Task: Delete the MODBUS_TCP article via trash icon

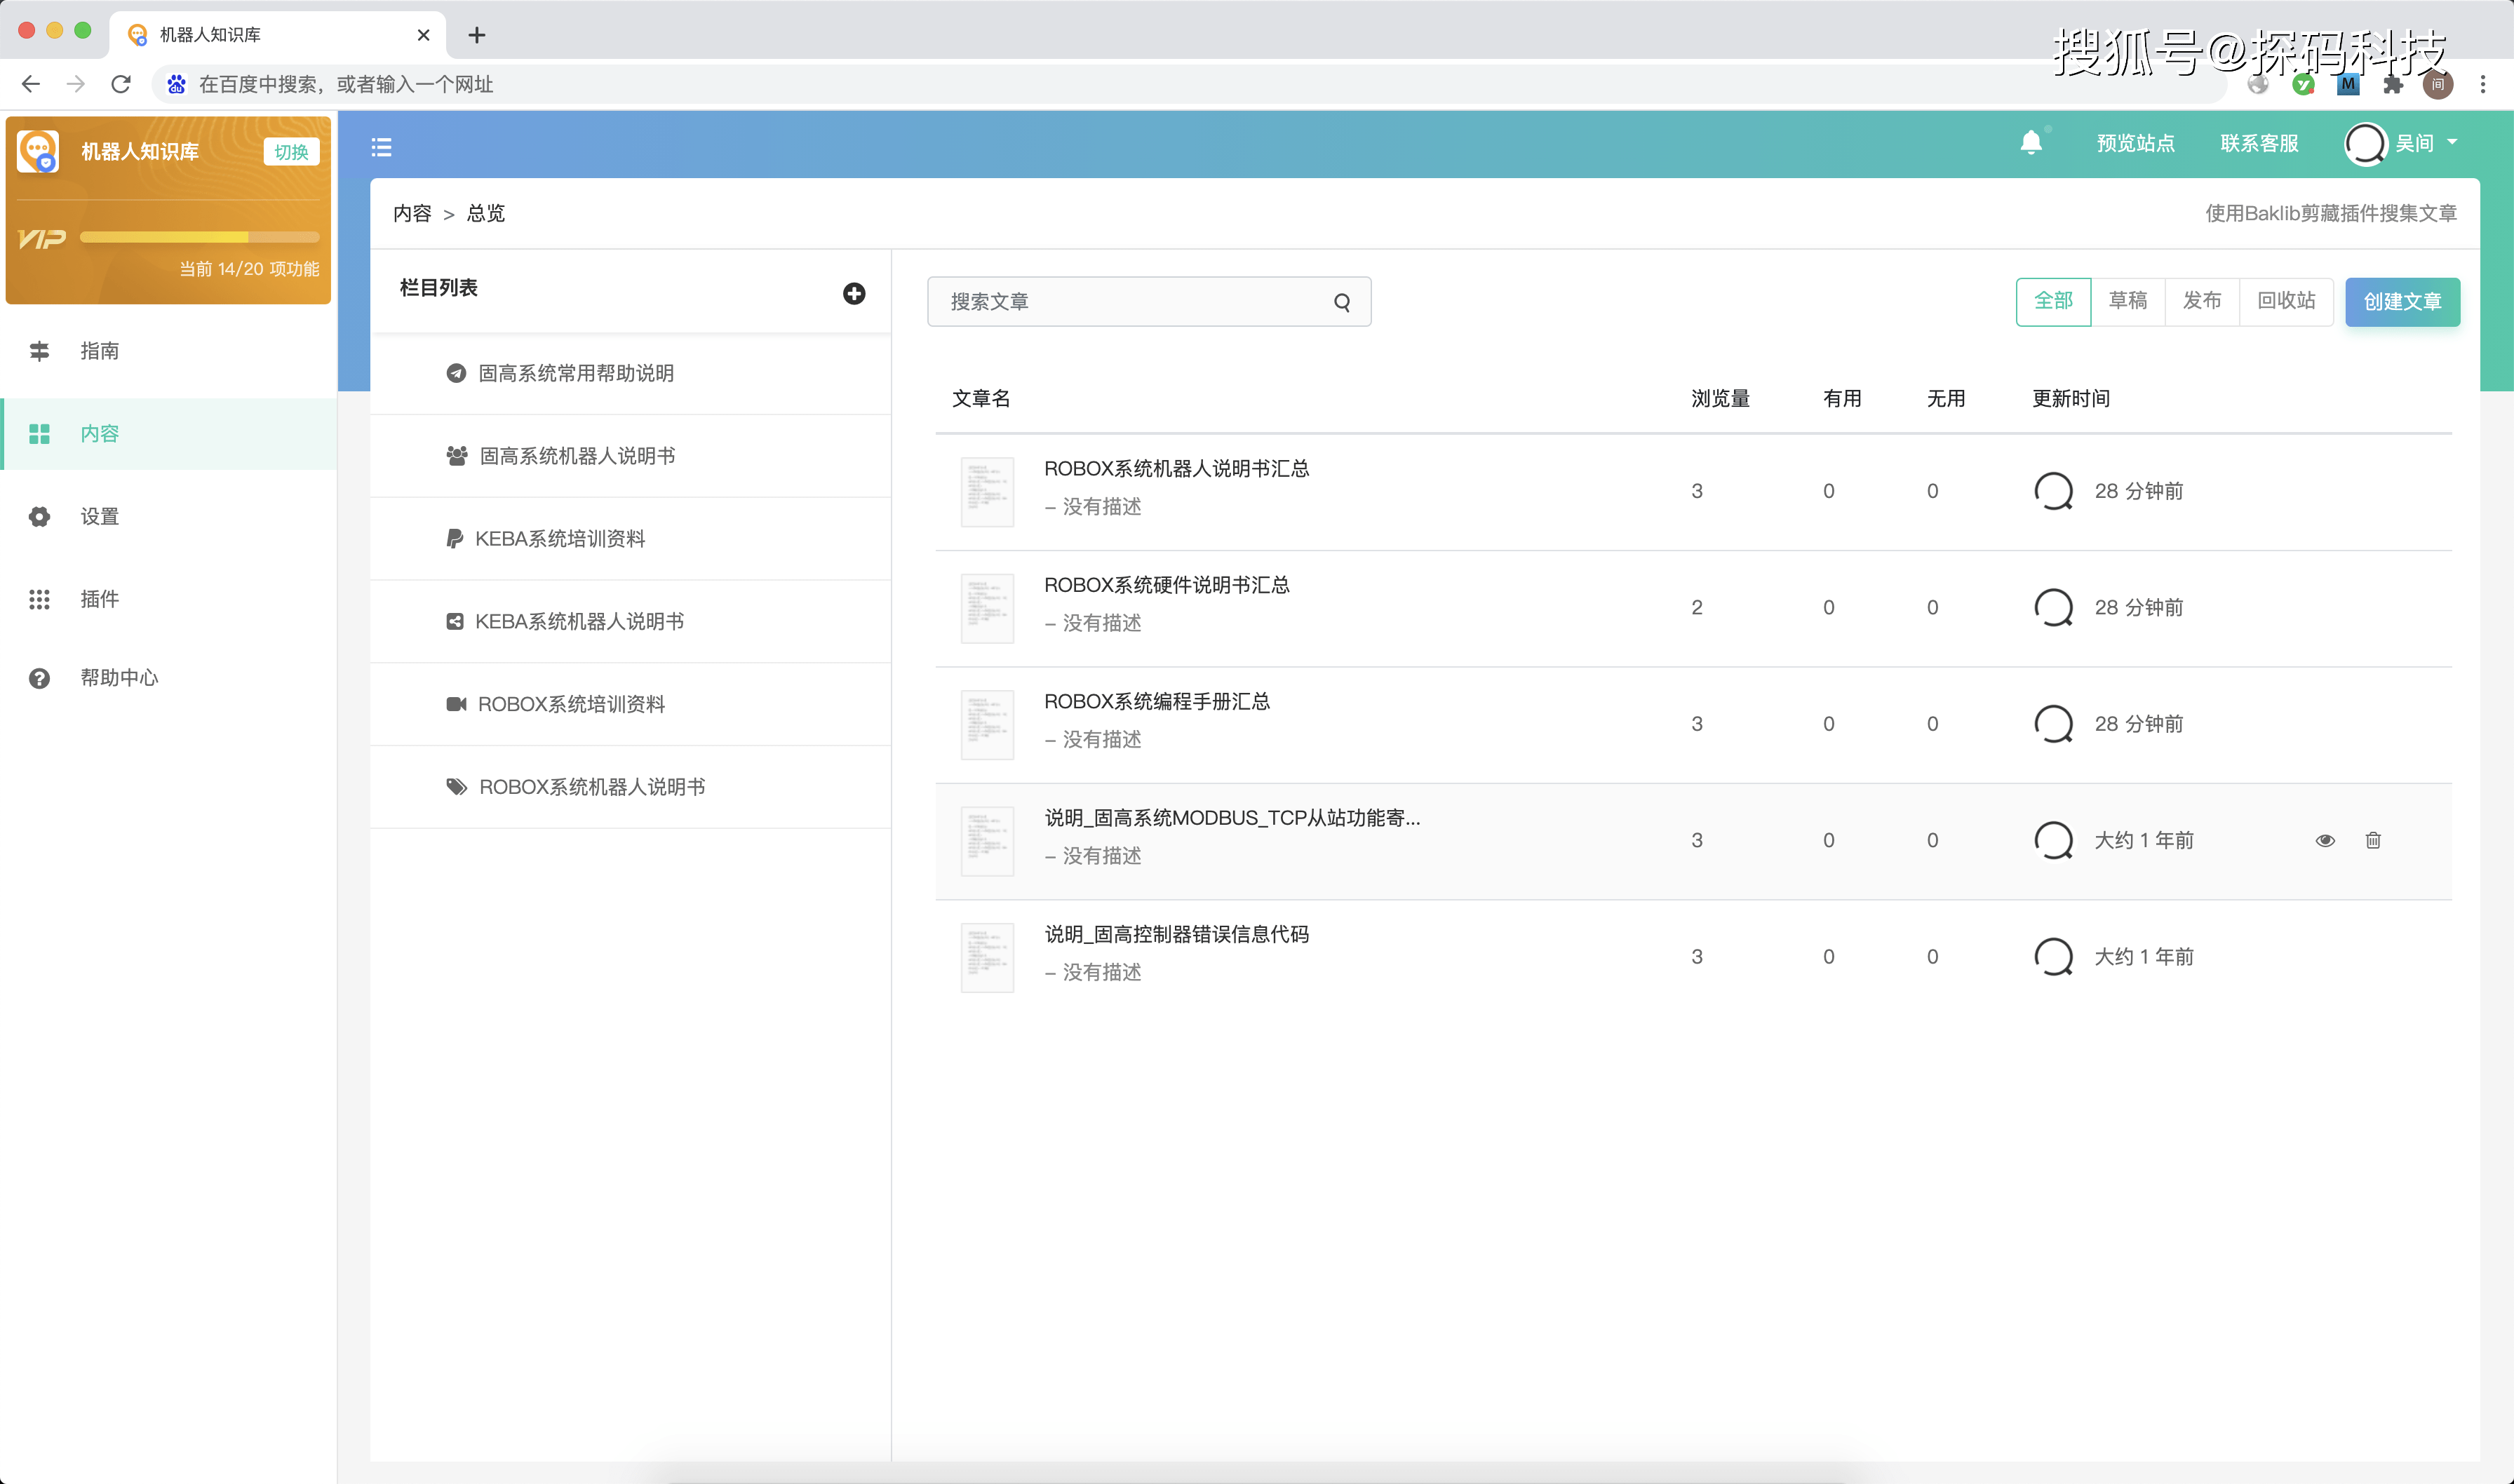Action: point(2374,840)
